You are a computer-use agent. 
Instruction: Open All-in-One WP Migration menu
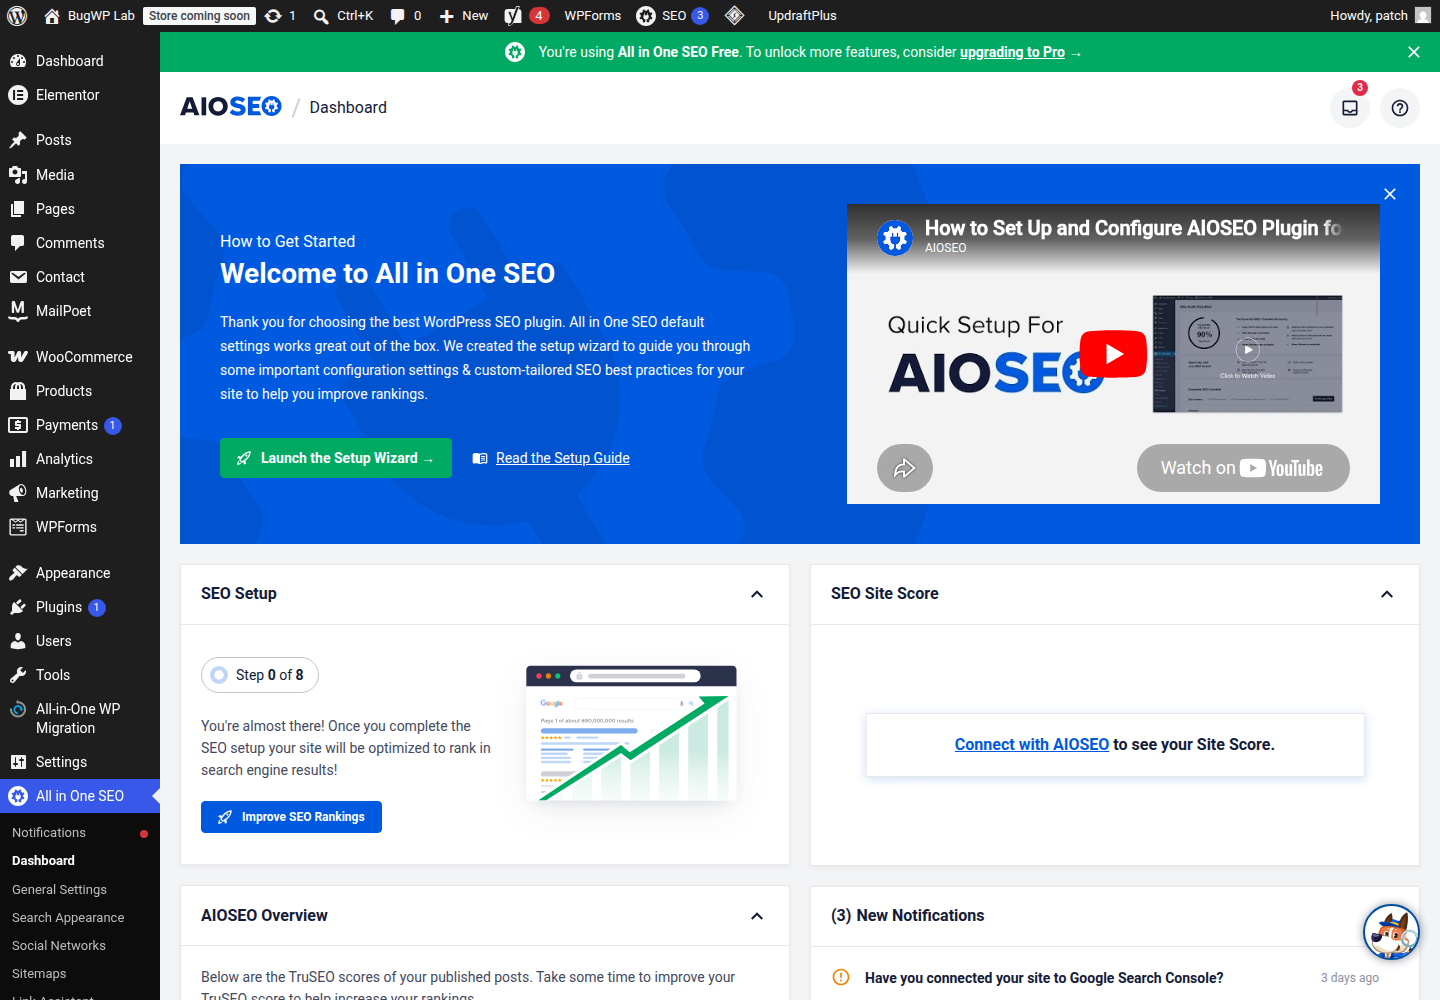click(x=80, y=718)
